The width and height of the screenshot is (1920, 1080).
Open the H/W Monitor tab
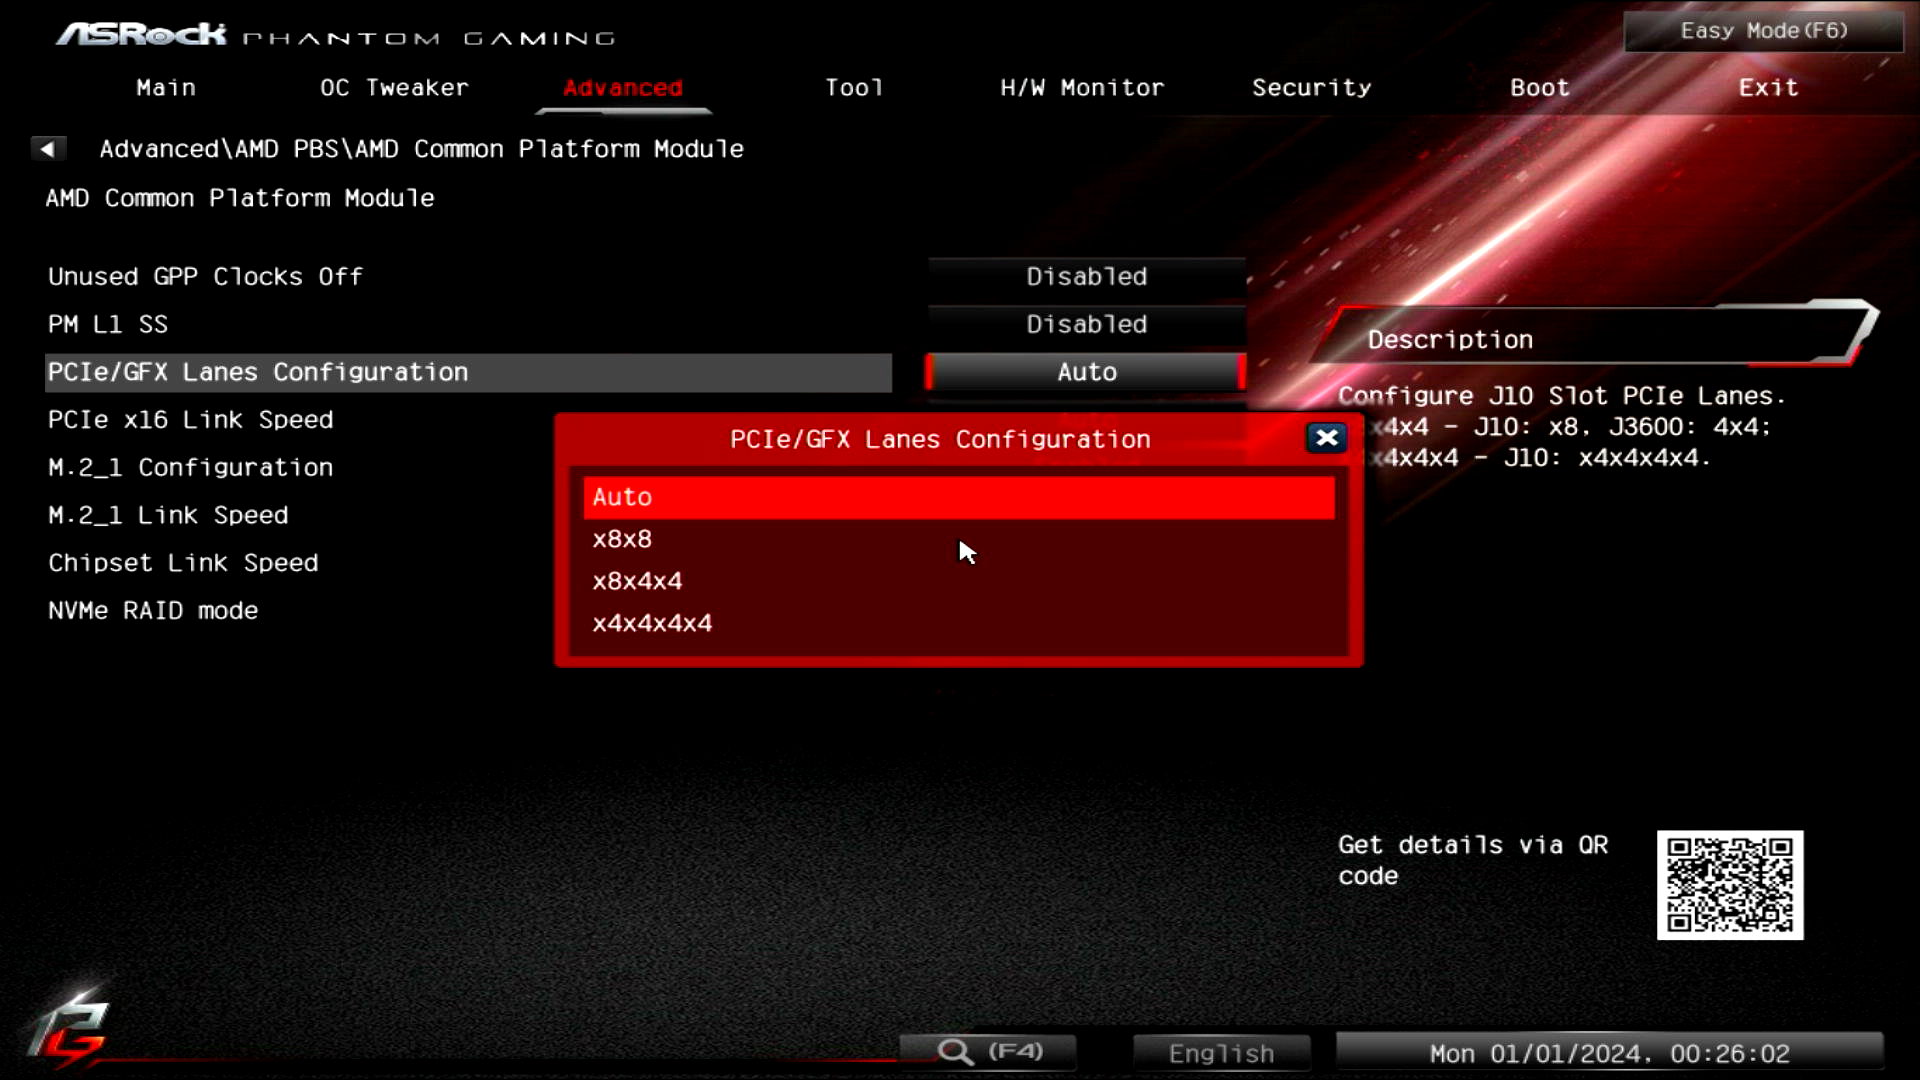tap(1082, 88)
